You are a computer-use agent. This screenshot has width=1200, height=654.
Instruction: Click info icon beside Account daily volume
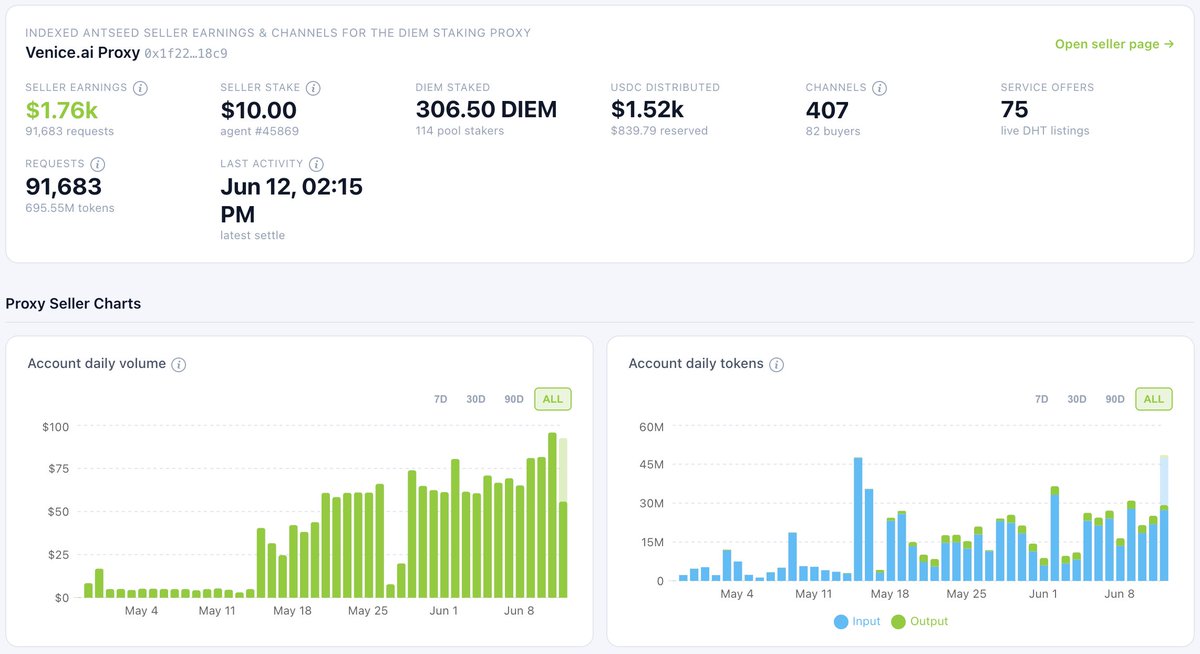[179, 364]
